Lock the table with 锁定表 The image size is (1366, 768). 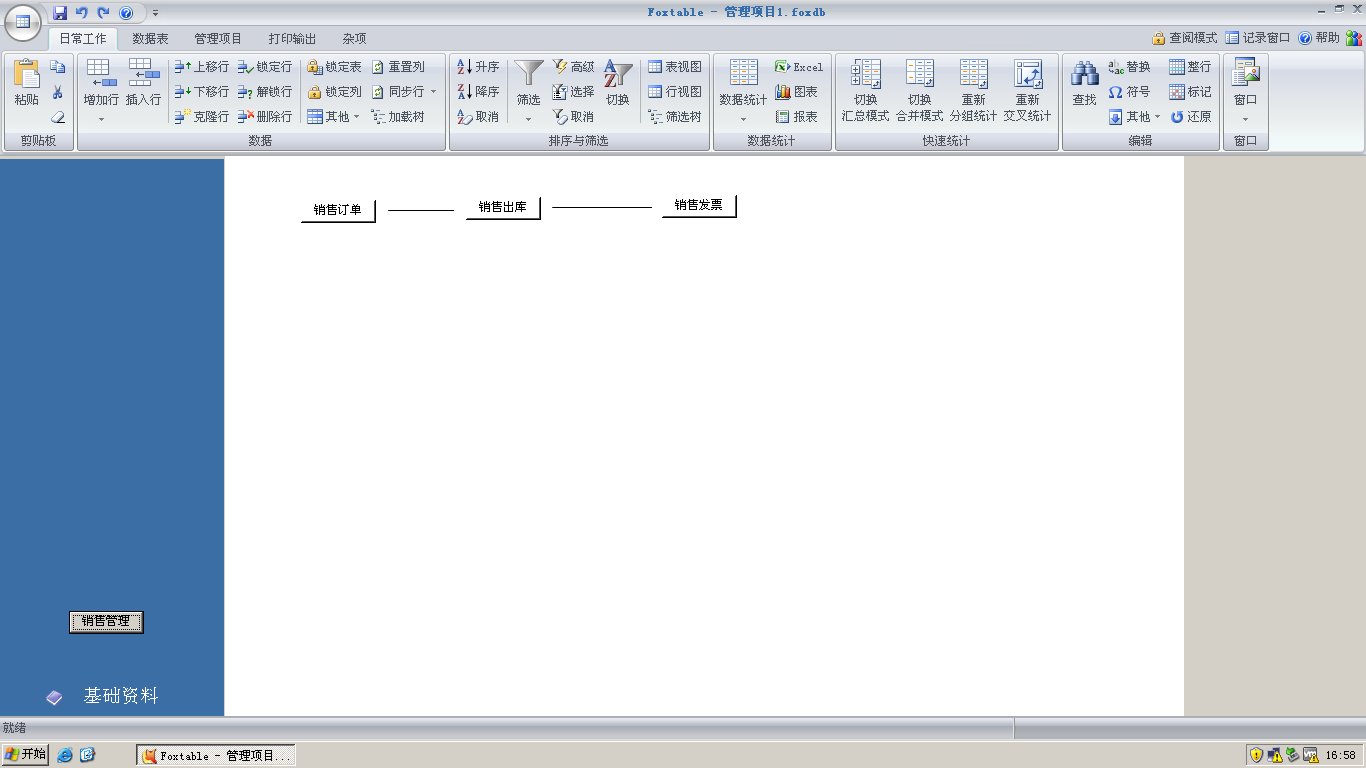(334, 67)
